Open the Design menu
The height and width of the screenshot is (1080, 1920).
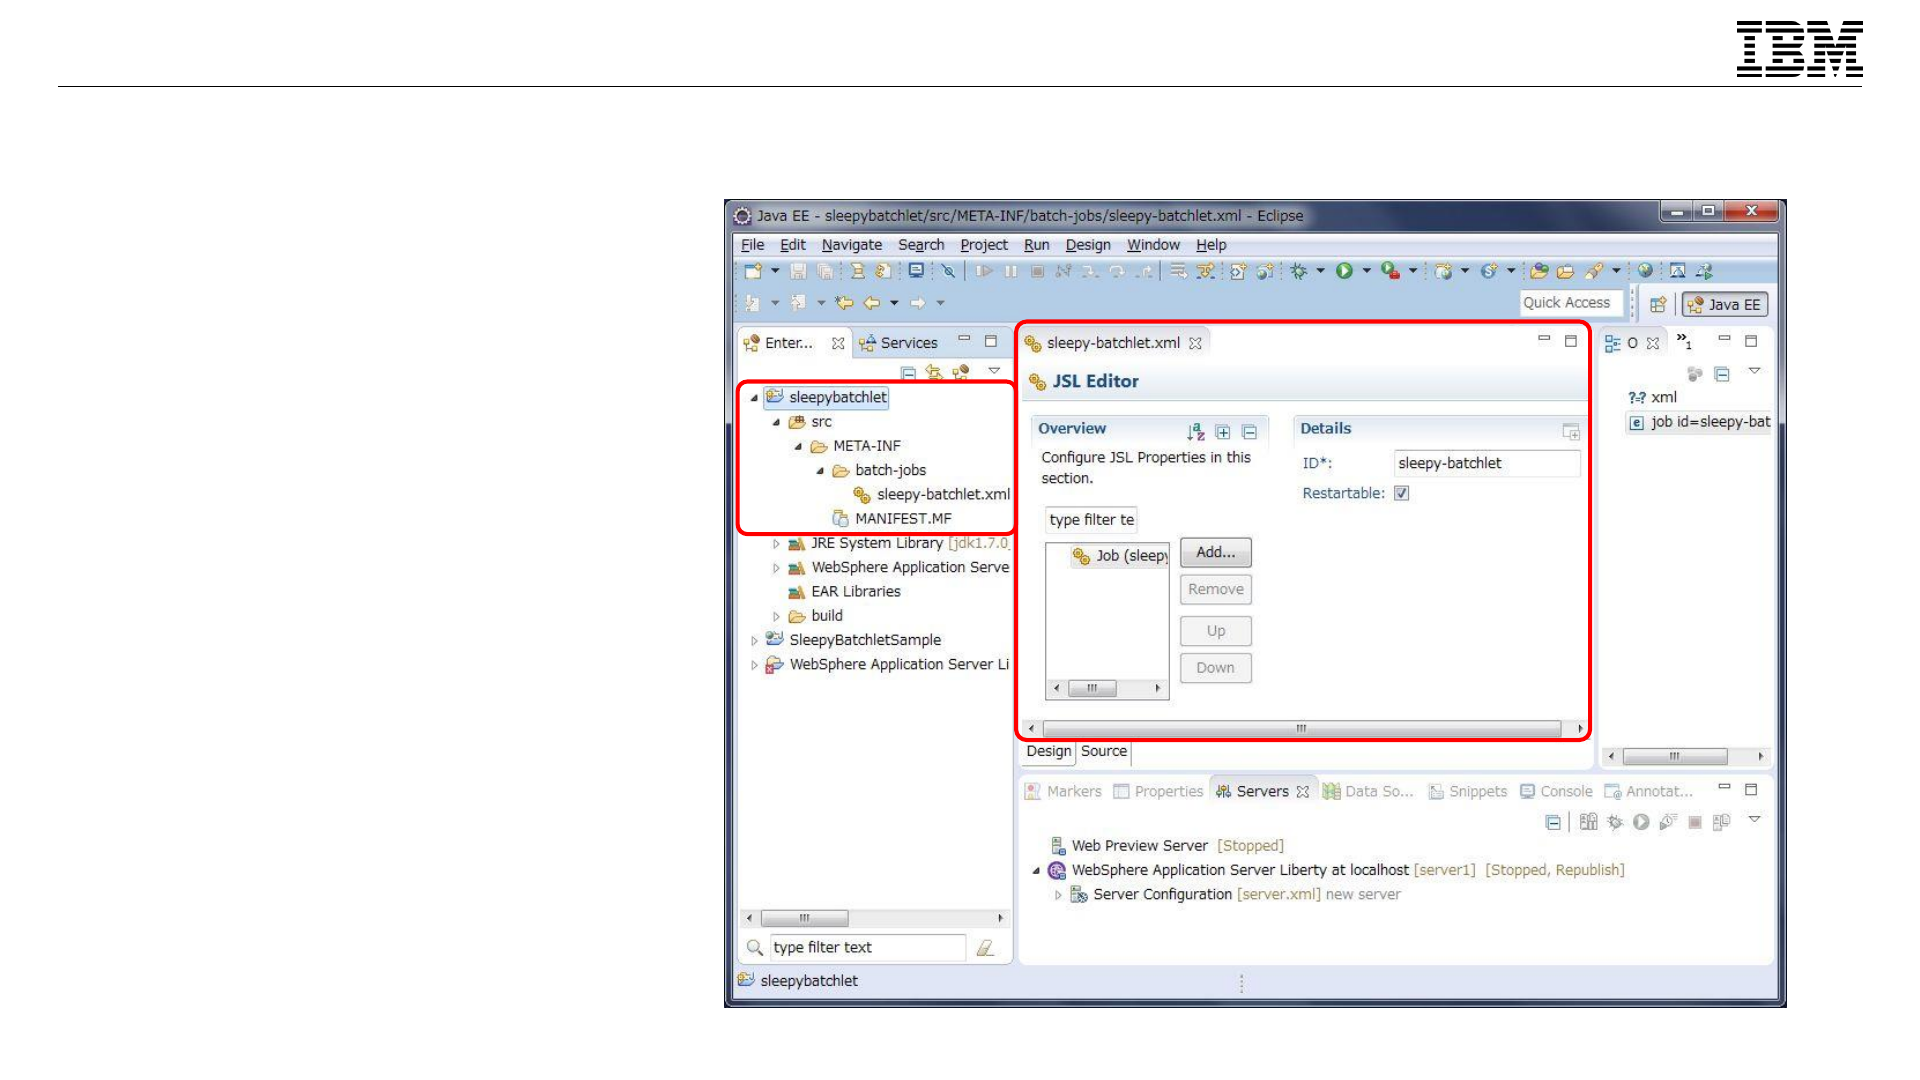point(1087,245)
